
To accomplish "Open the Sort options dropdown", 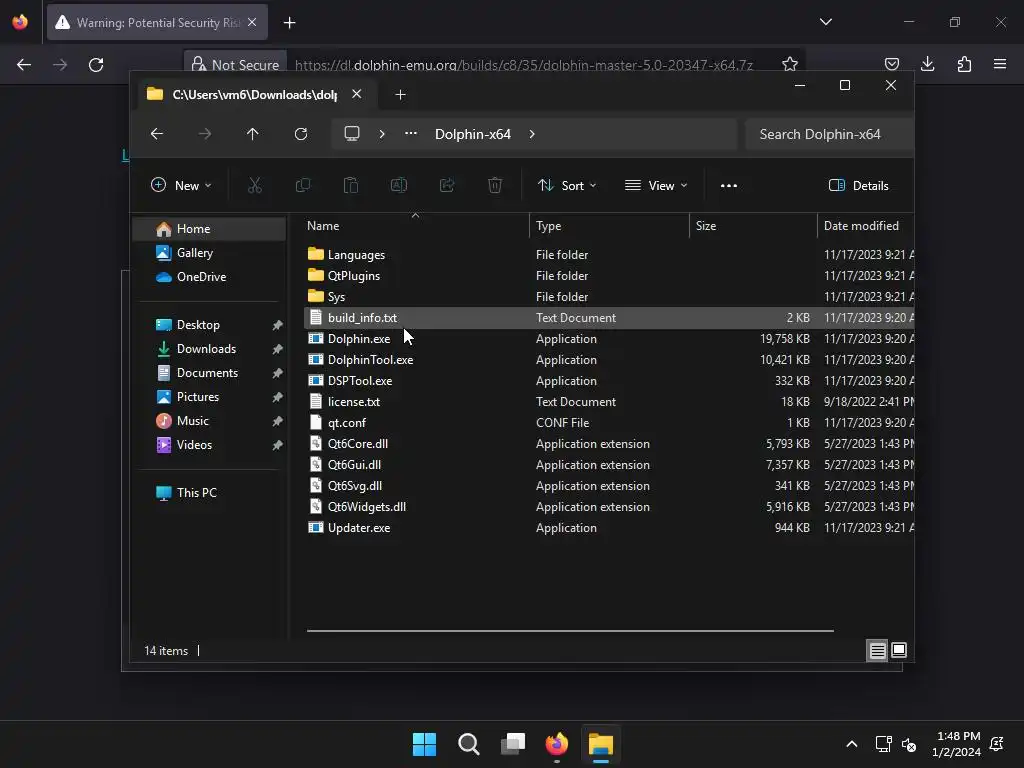I will point(567,185).
